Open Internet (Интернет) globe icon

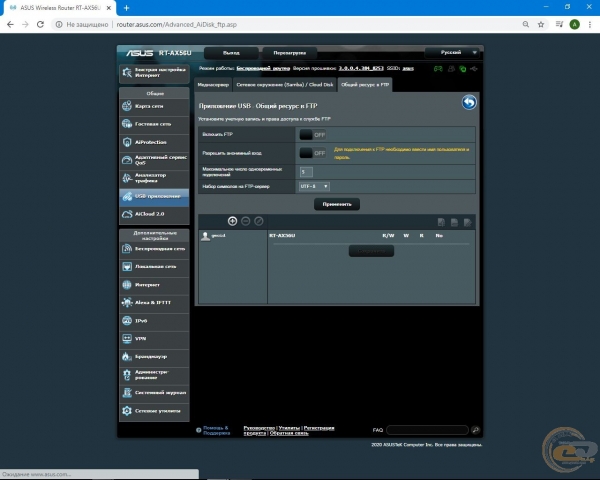click(127, 285)
